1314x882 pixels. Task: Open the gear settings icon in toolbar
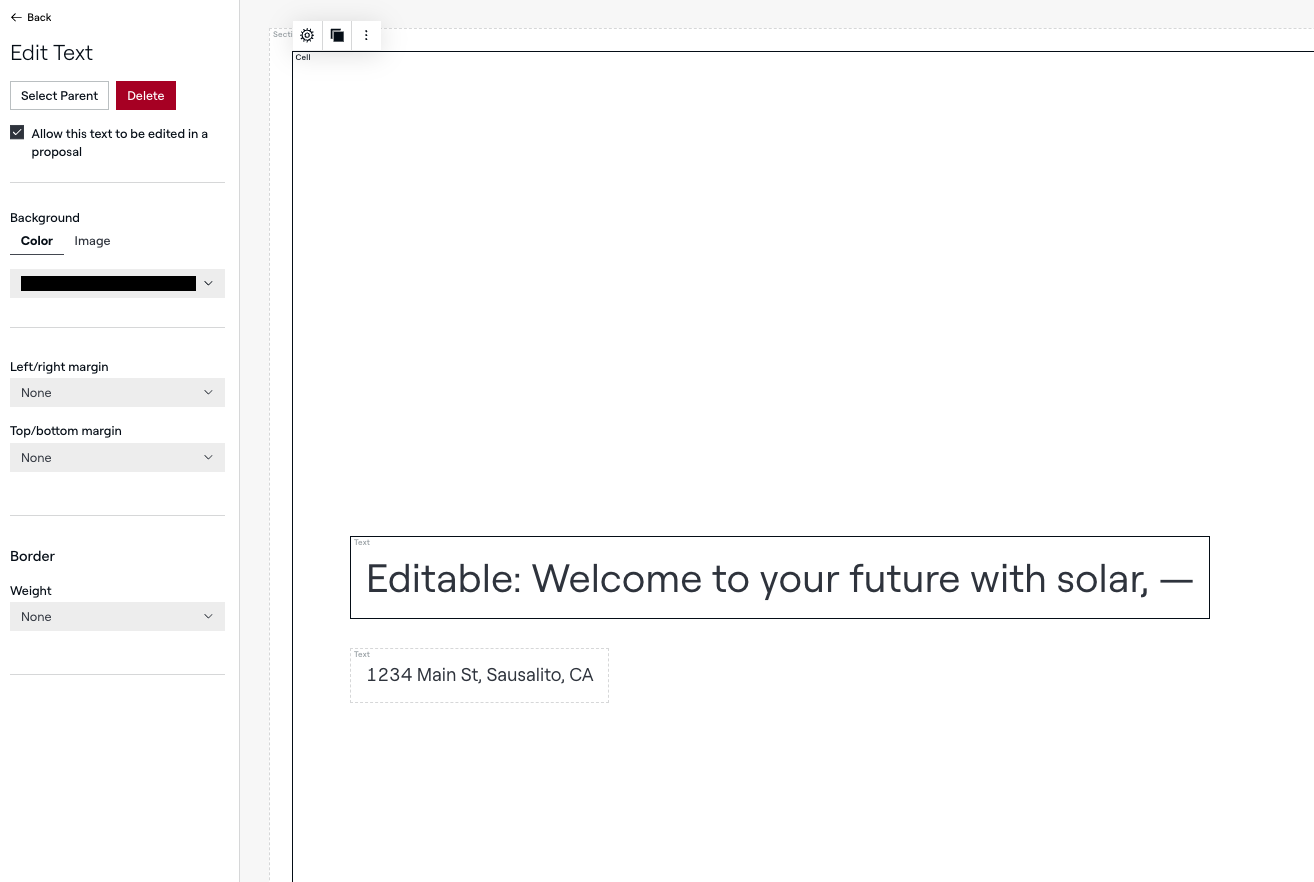tap(307, 35)
